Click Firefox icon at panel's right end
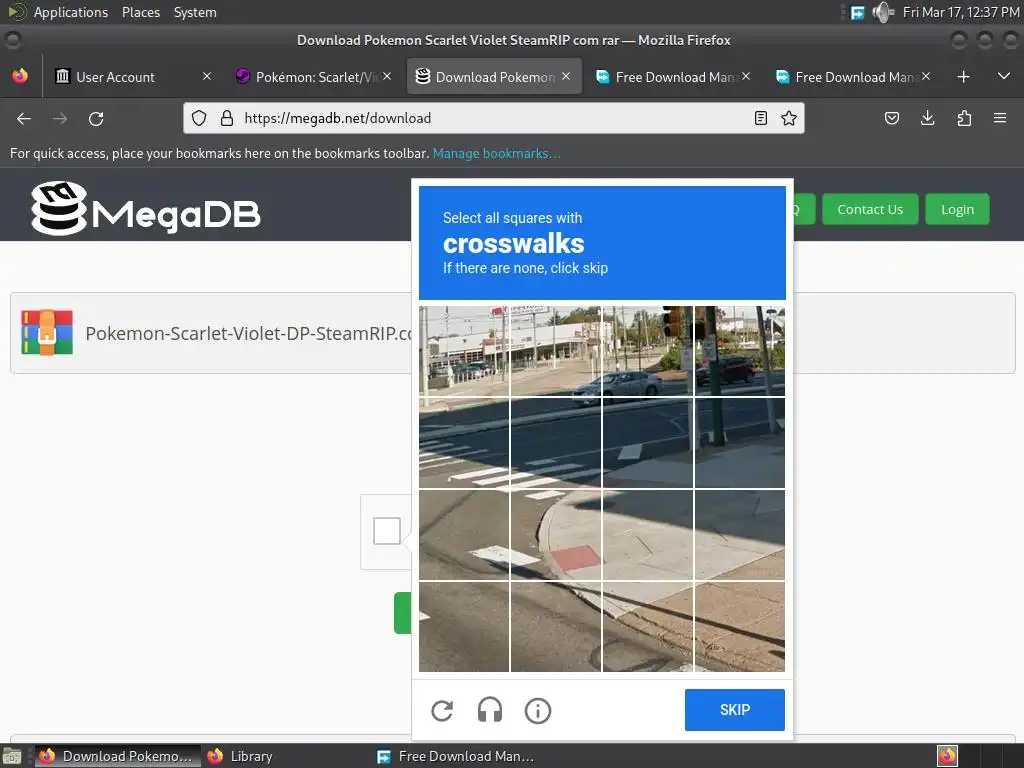Screen dimensions: 1024x768 pyautogui.click(x=947, y=756)
